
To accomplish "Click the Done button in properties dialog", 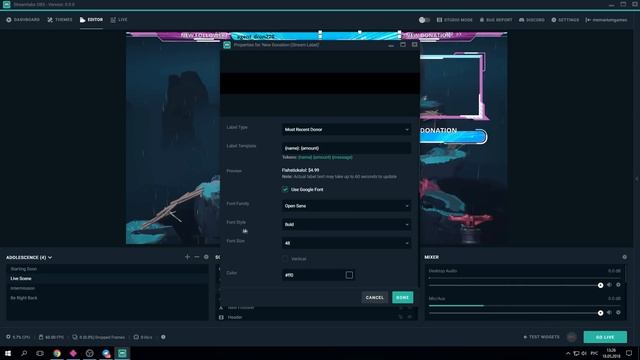I will pos(402,298).
